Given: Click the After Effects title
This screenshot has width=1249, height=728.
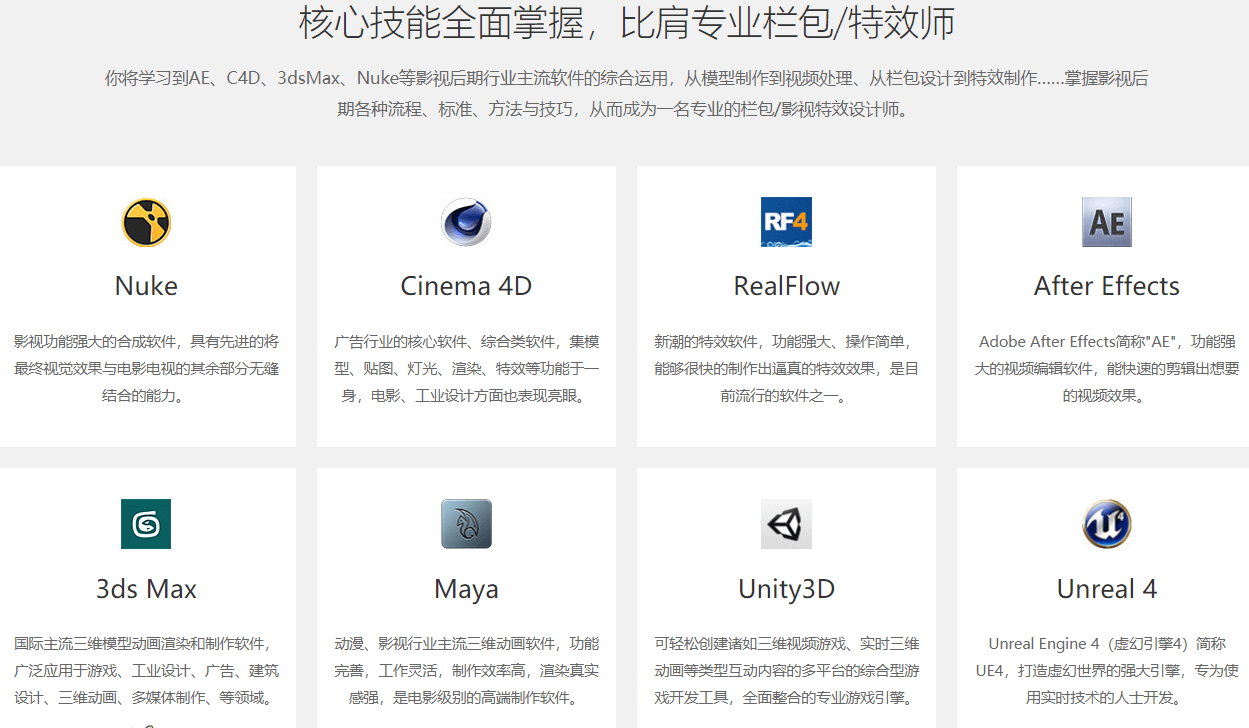Looking at the screenshot, I should coord(1106,286).
